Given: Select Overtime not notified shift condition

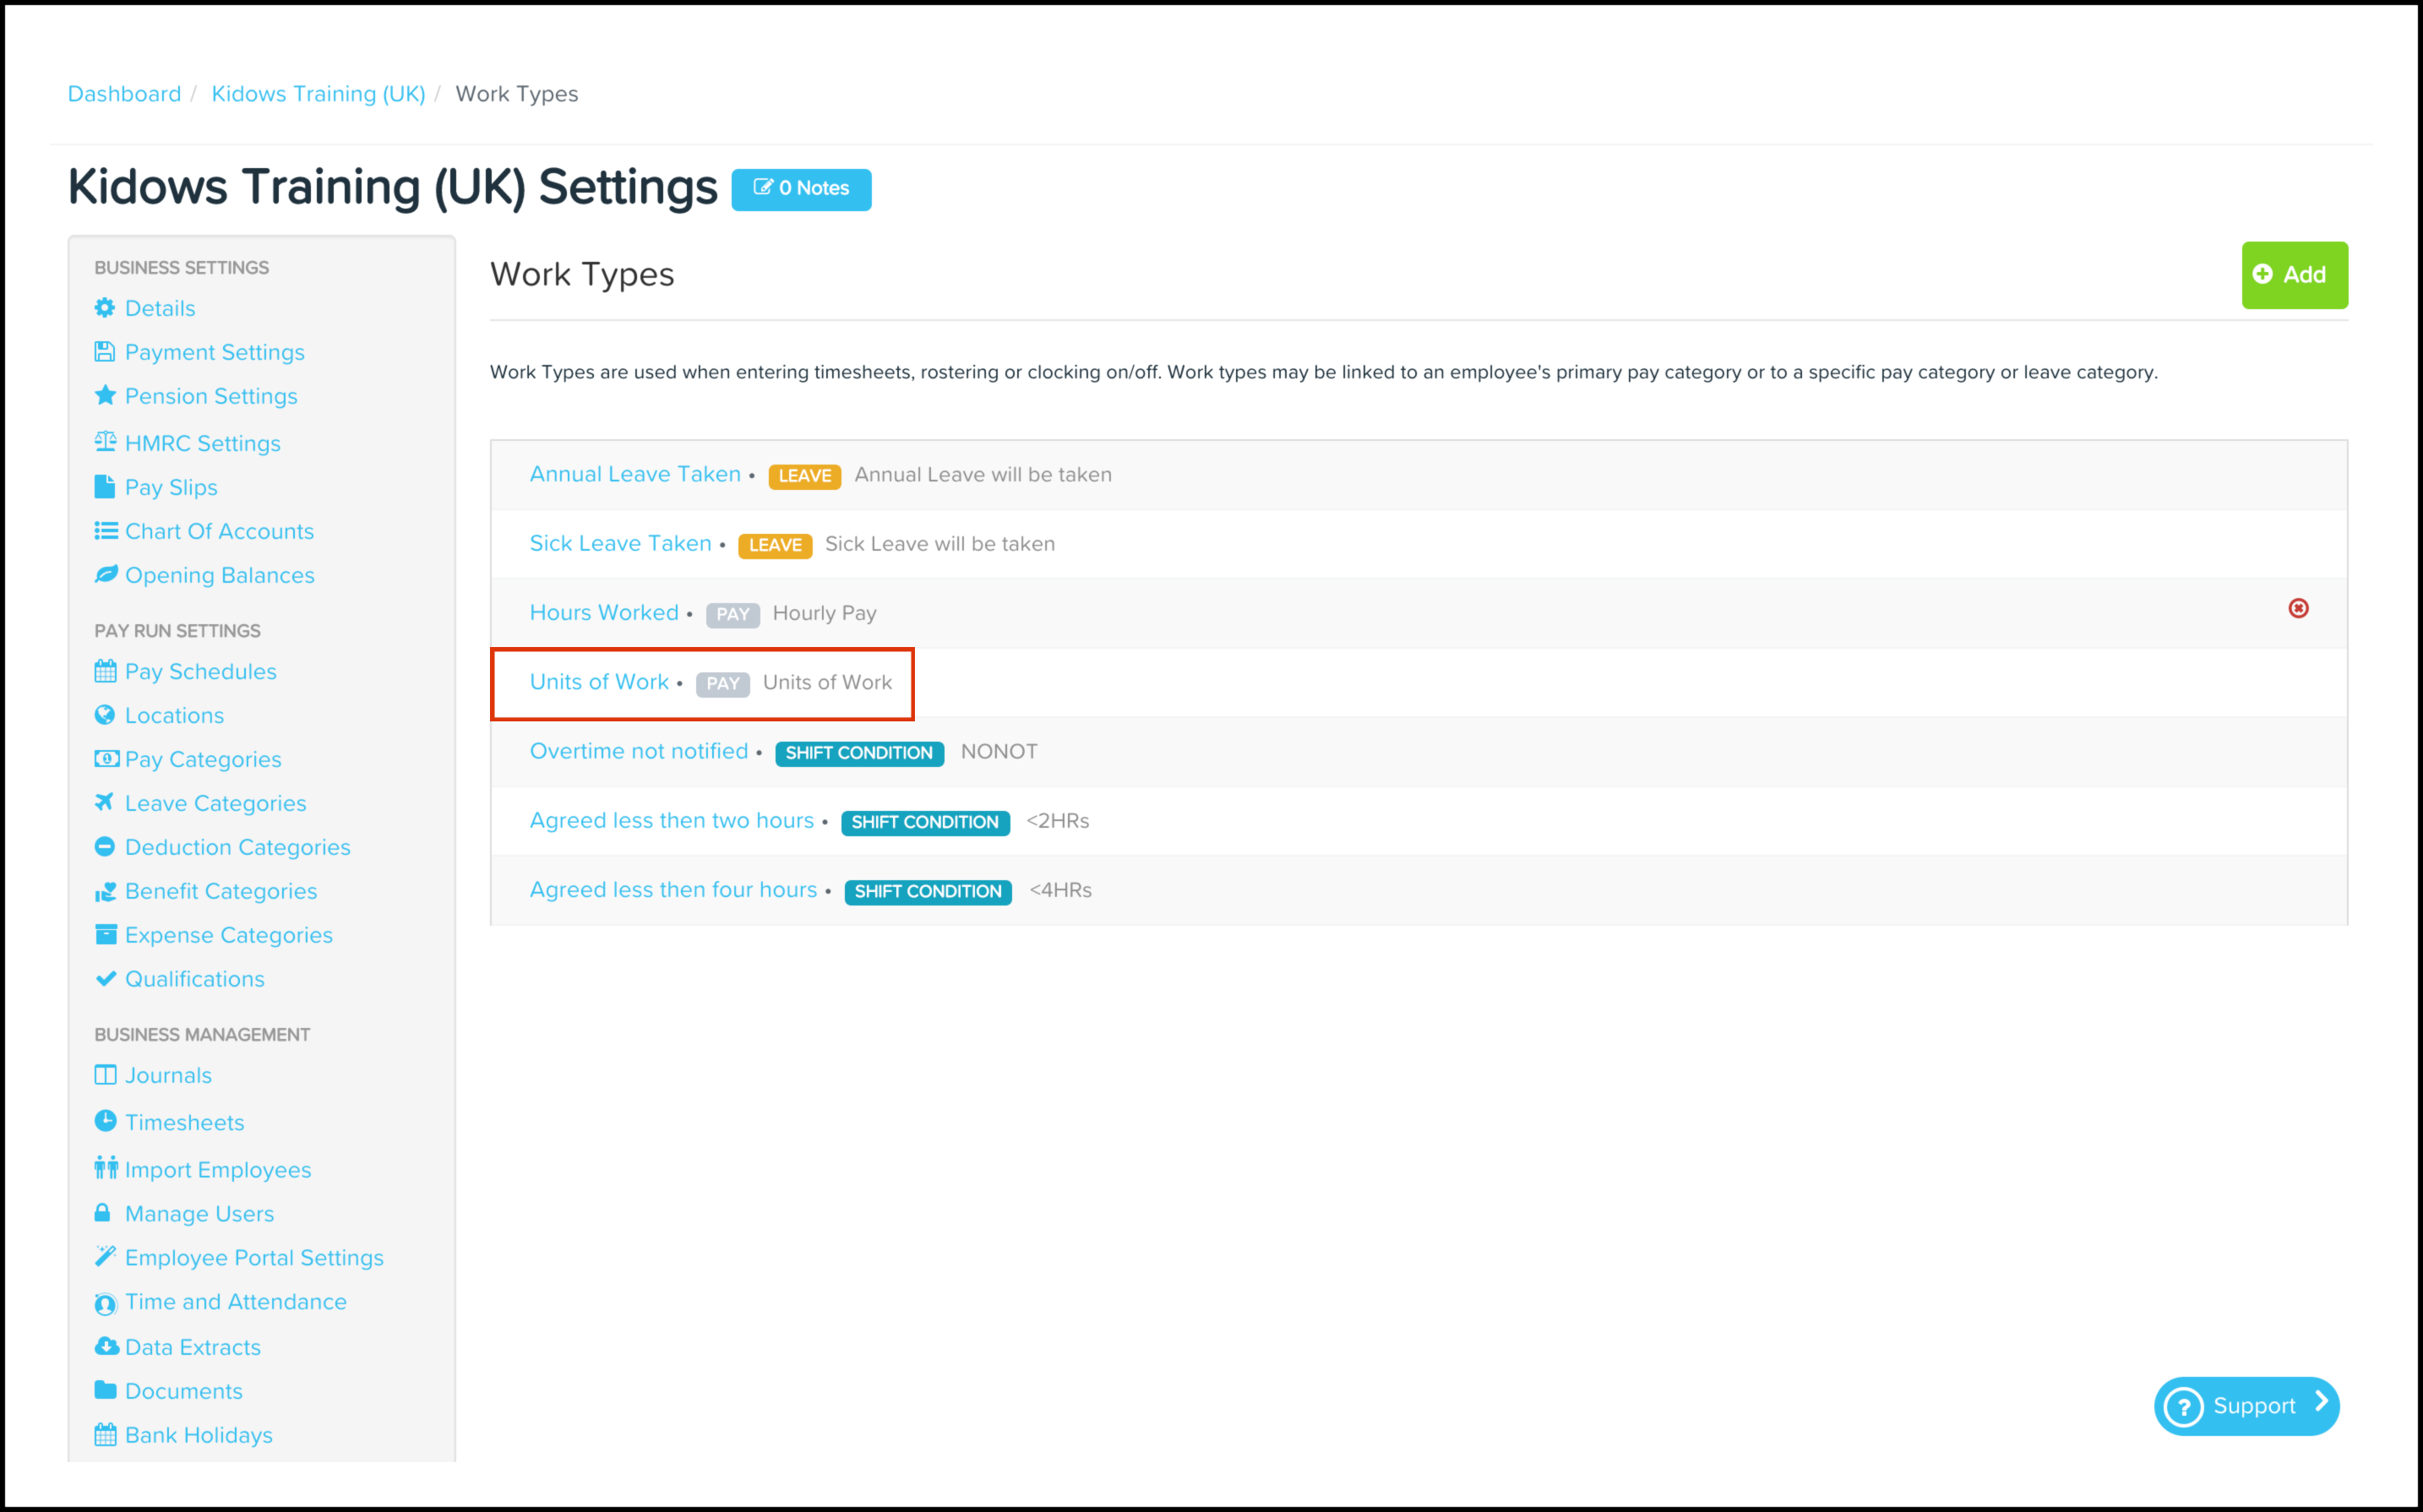Looking at the screenshot, I should pyautogui.click(x=639, y=751).
